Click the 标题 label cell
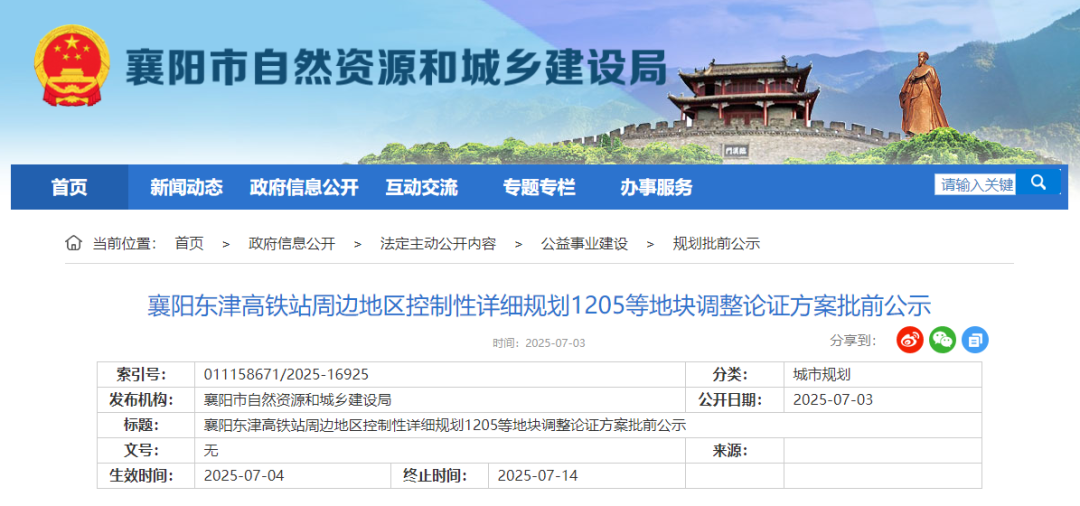 pyautogui.click(x=145, y=425)
